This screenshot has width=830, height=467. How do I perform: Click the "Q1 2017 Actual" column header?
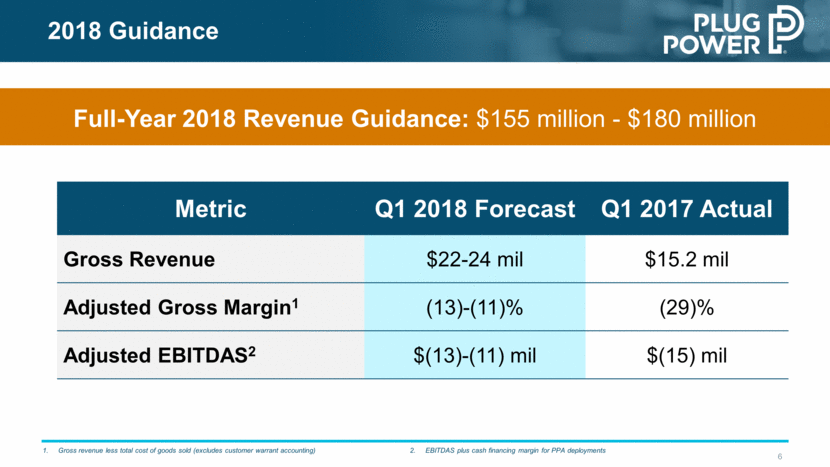(x=687, y=209)
